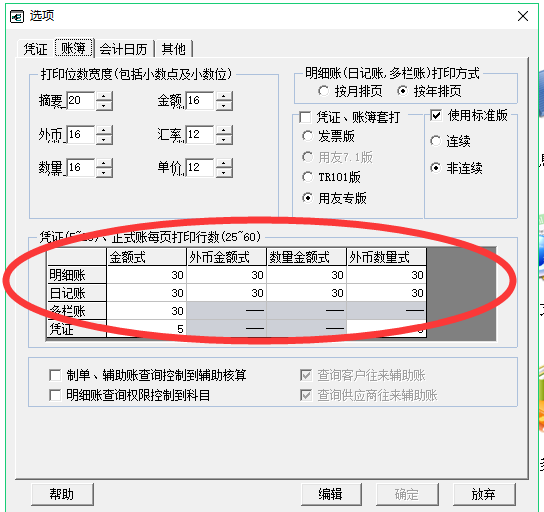
Task: Select TR101版 print format
Action: coord(307,177)
